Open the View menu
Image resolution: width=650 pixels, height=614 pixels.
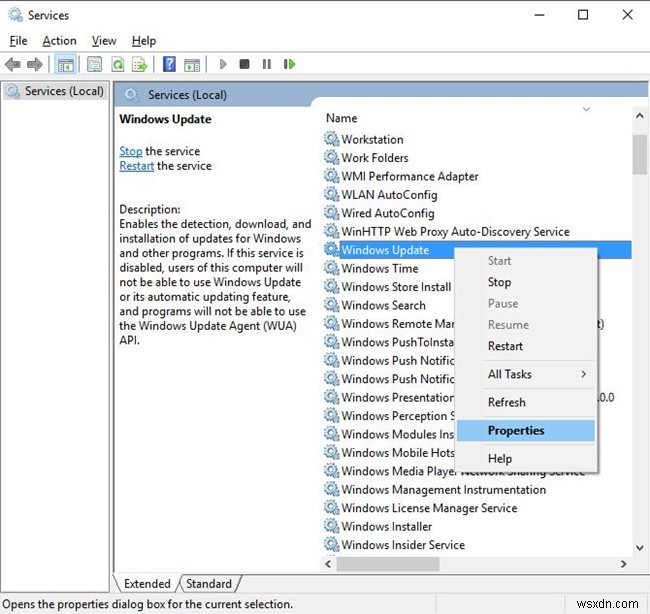click(x=104, y=41)
